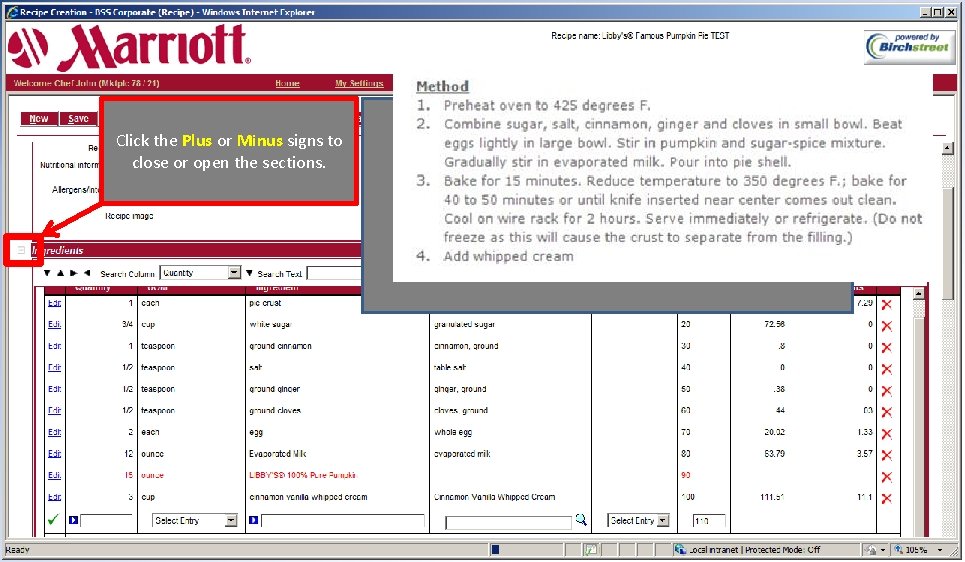
Task: Open the My Settings link
Action: click(359, 83)
